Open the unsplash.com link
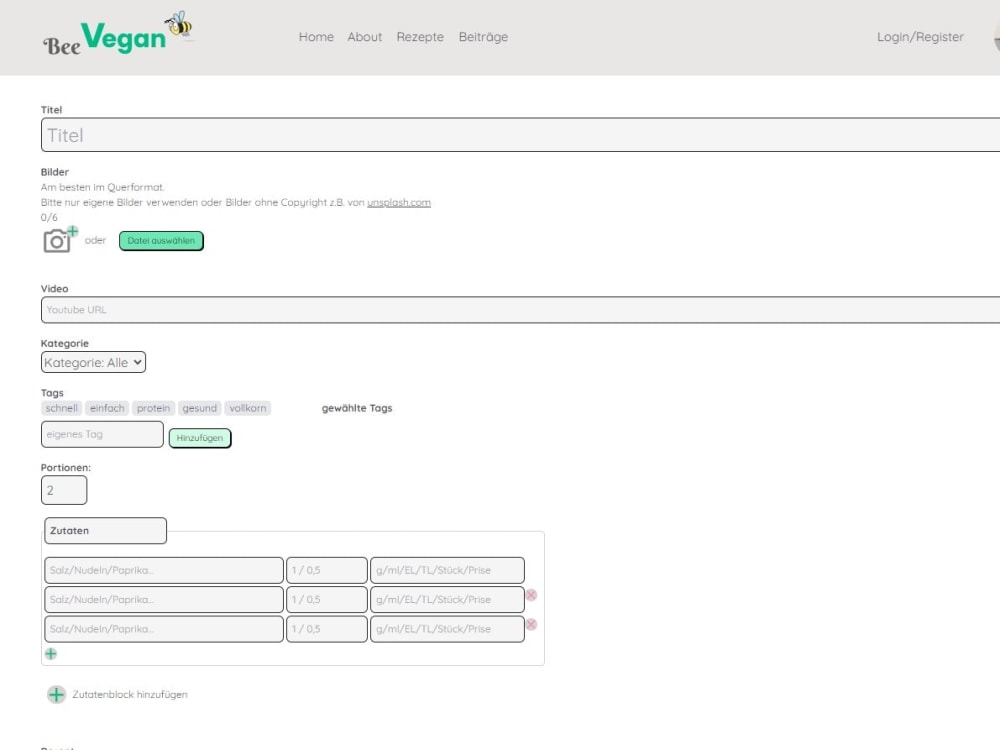Viewport: 1000px width, 750px height. [x=399, y=202]
